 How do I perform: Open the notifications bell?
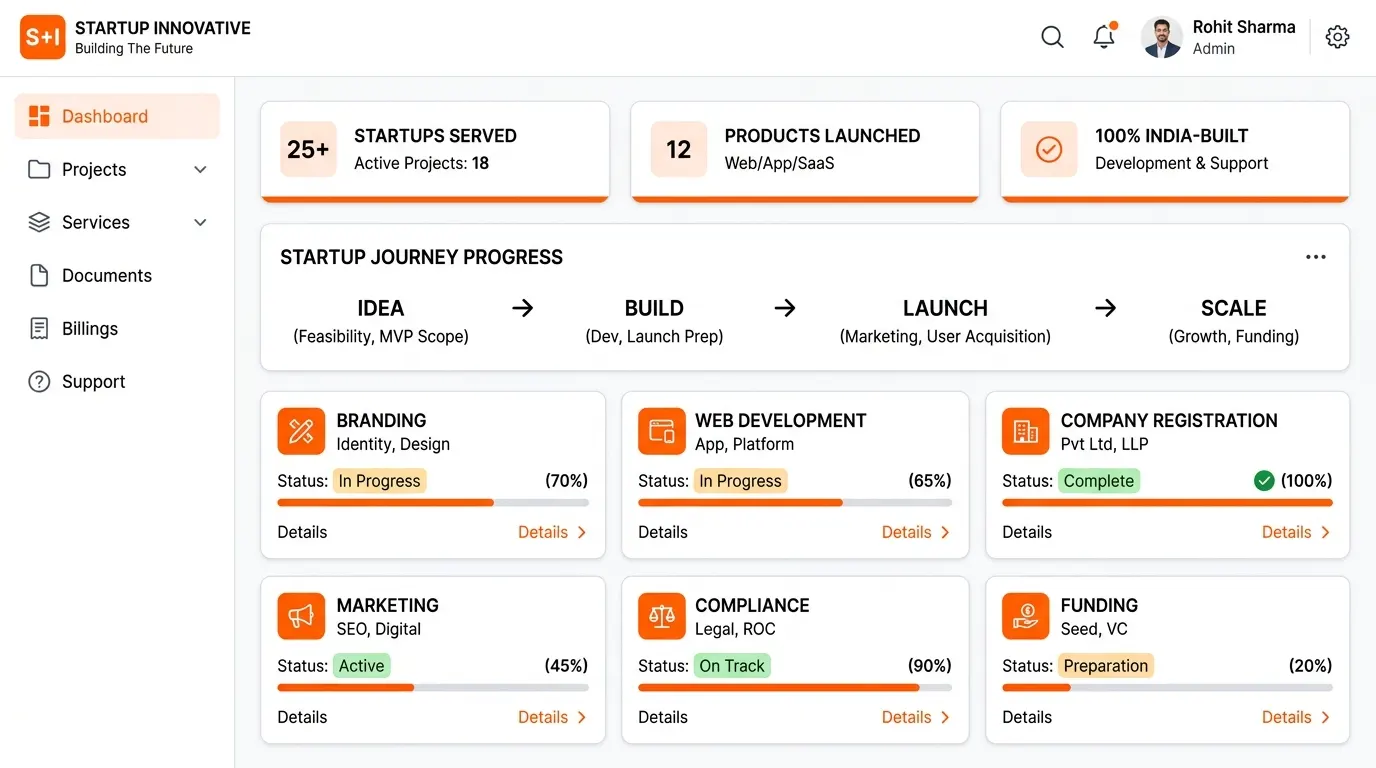(1104, 37)
